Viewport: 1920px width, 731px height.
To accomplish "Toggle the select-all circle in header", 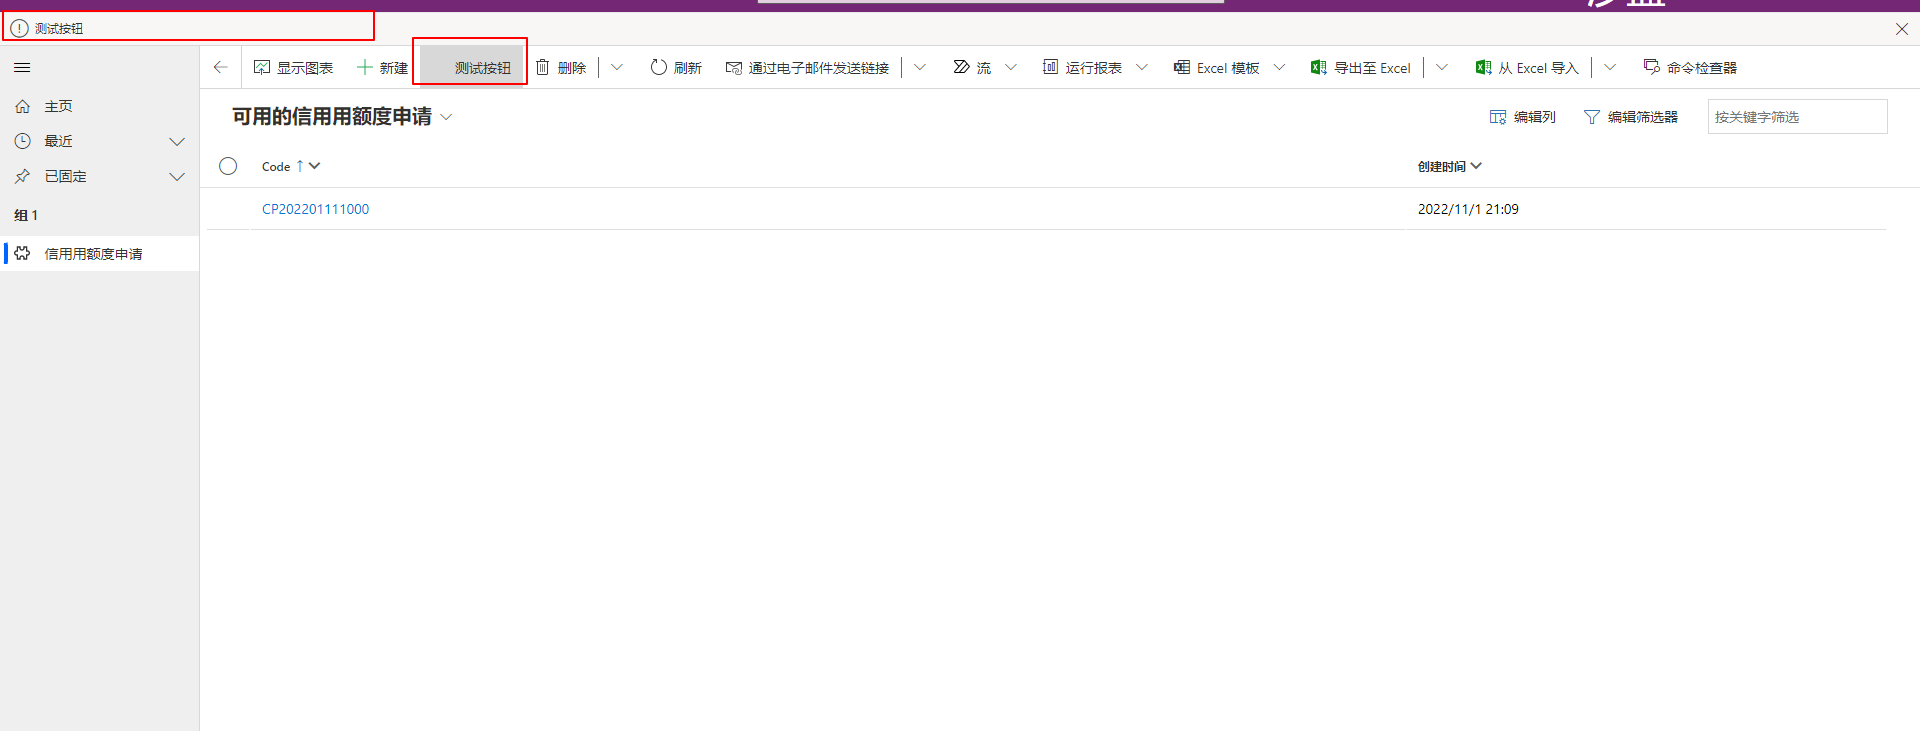I will [228, 166].
